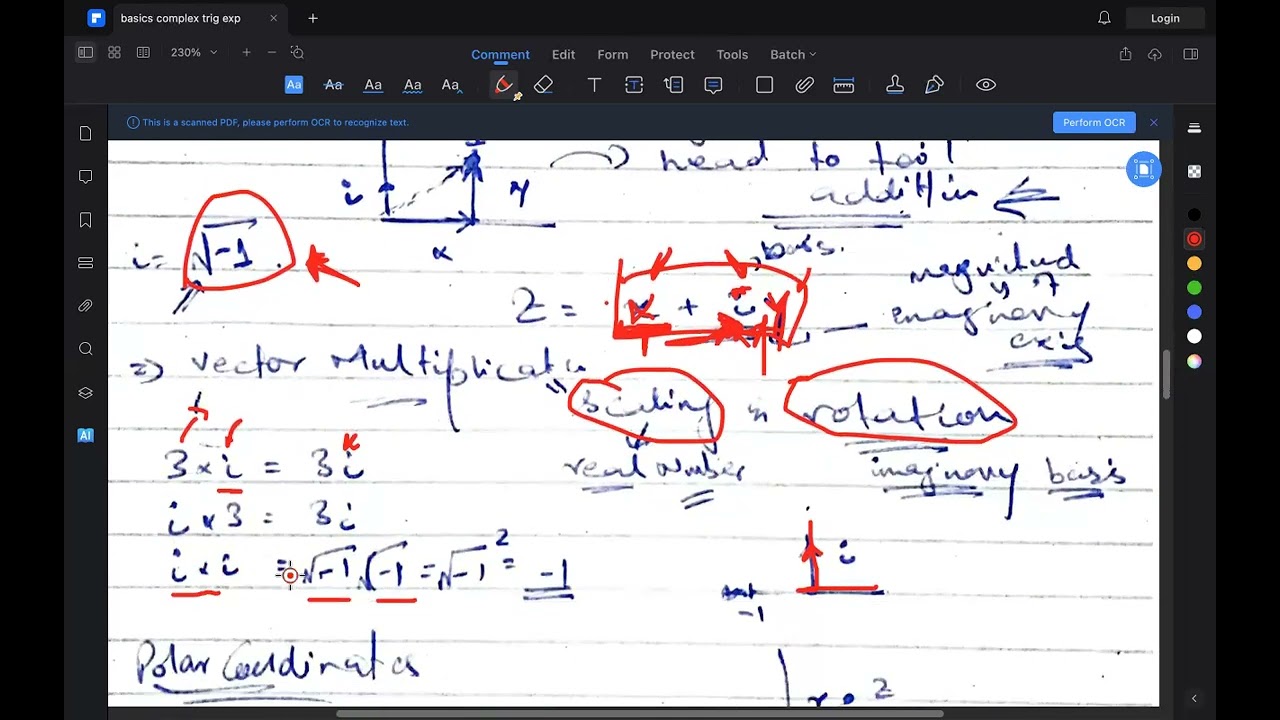The width and height of the screenshot is (1280, 720).
Task: Open the Protect tab
Action: 672,54
